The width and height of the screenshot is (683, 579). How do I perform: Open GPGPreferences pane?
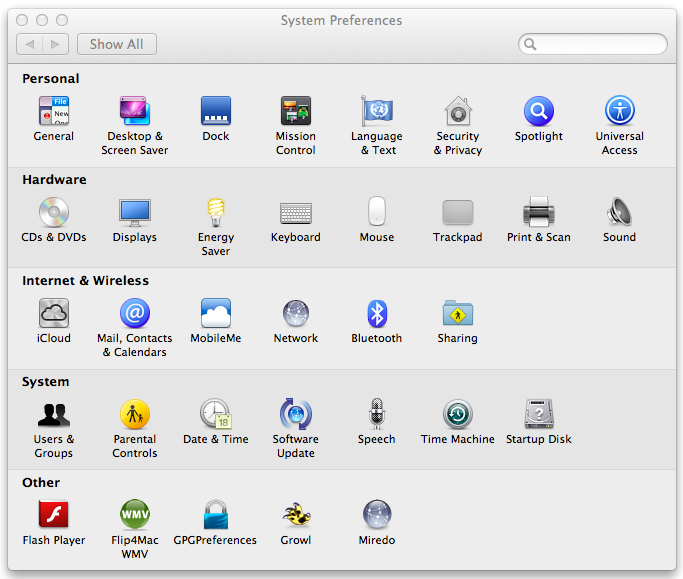(x=215, y=516)
